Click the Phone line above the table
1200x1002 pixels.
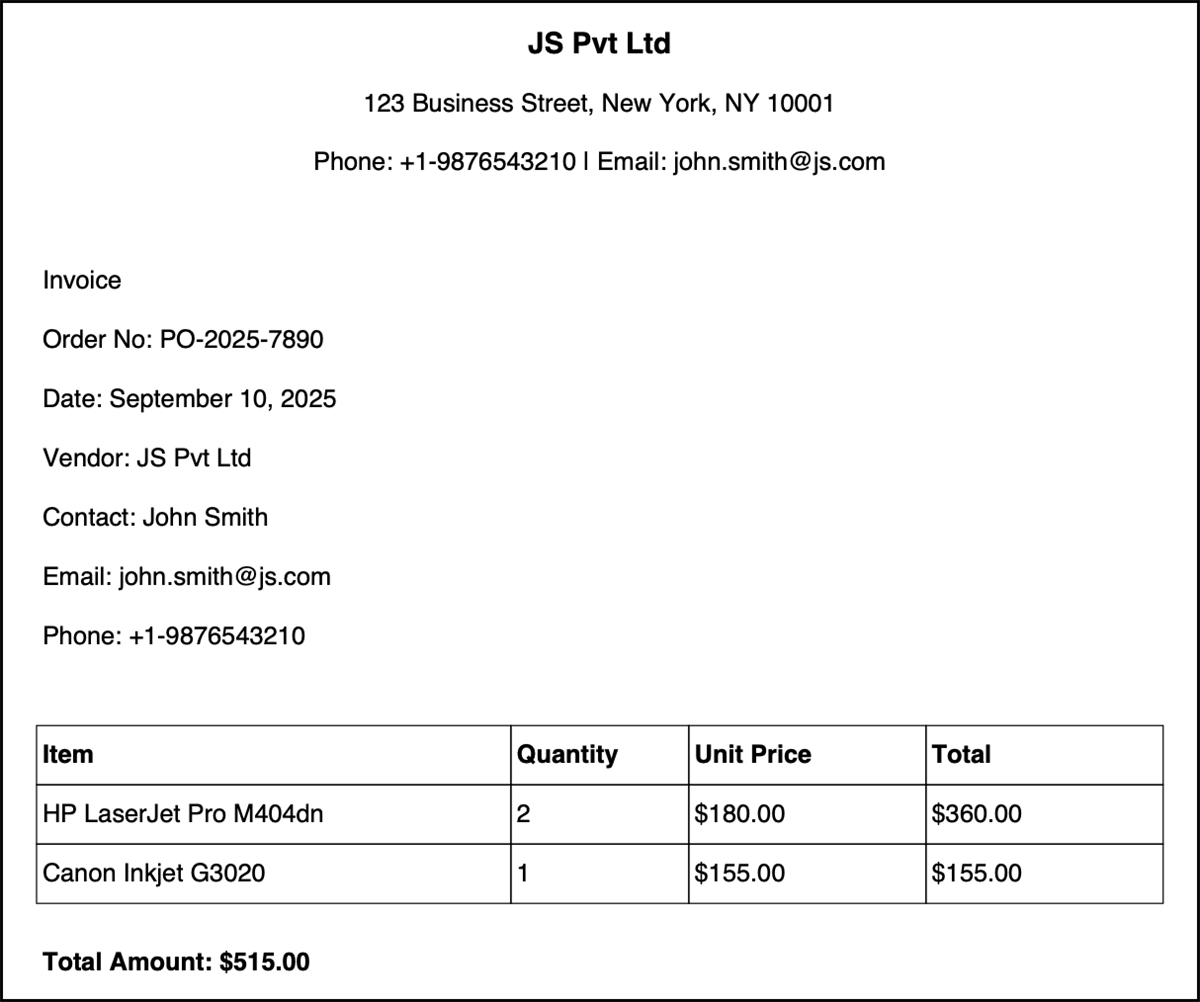pos(174,635)
